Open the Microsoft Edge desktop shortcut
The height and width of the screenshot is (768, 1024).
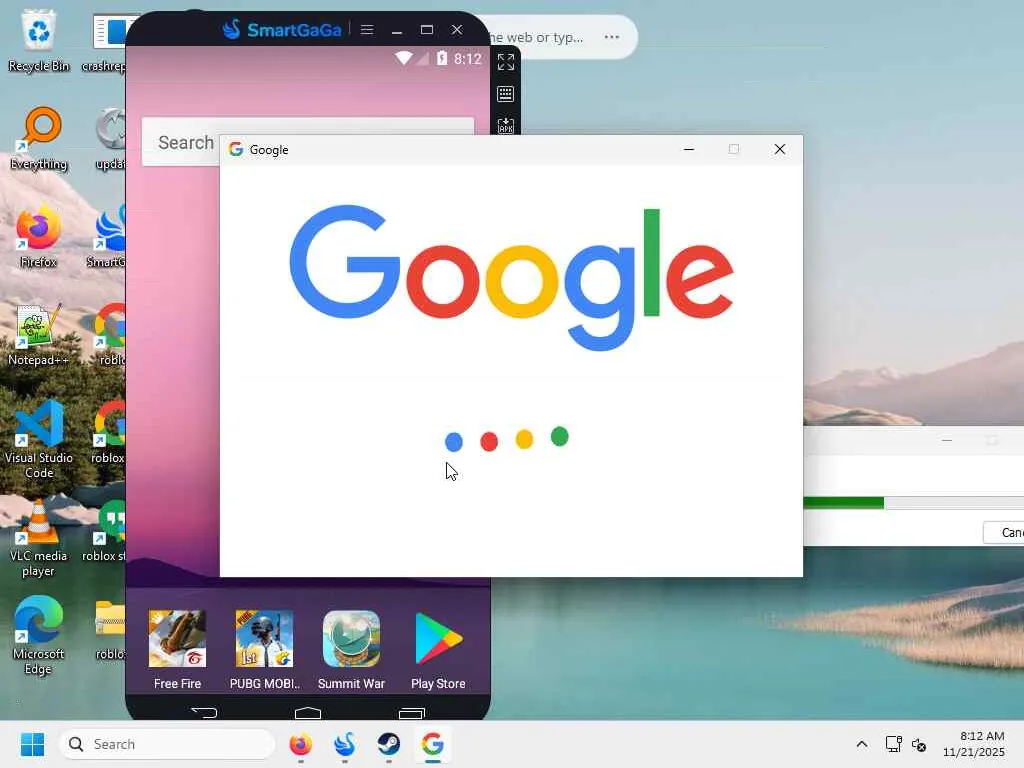[39, 635]
